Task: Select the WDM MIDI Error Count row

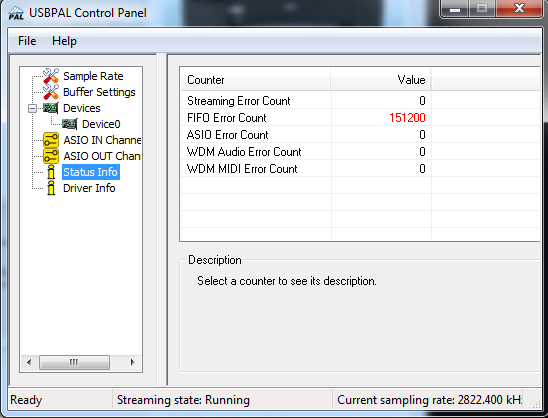Action: (360, 169)
